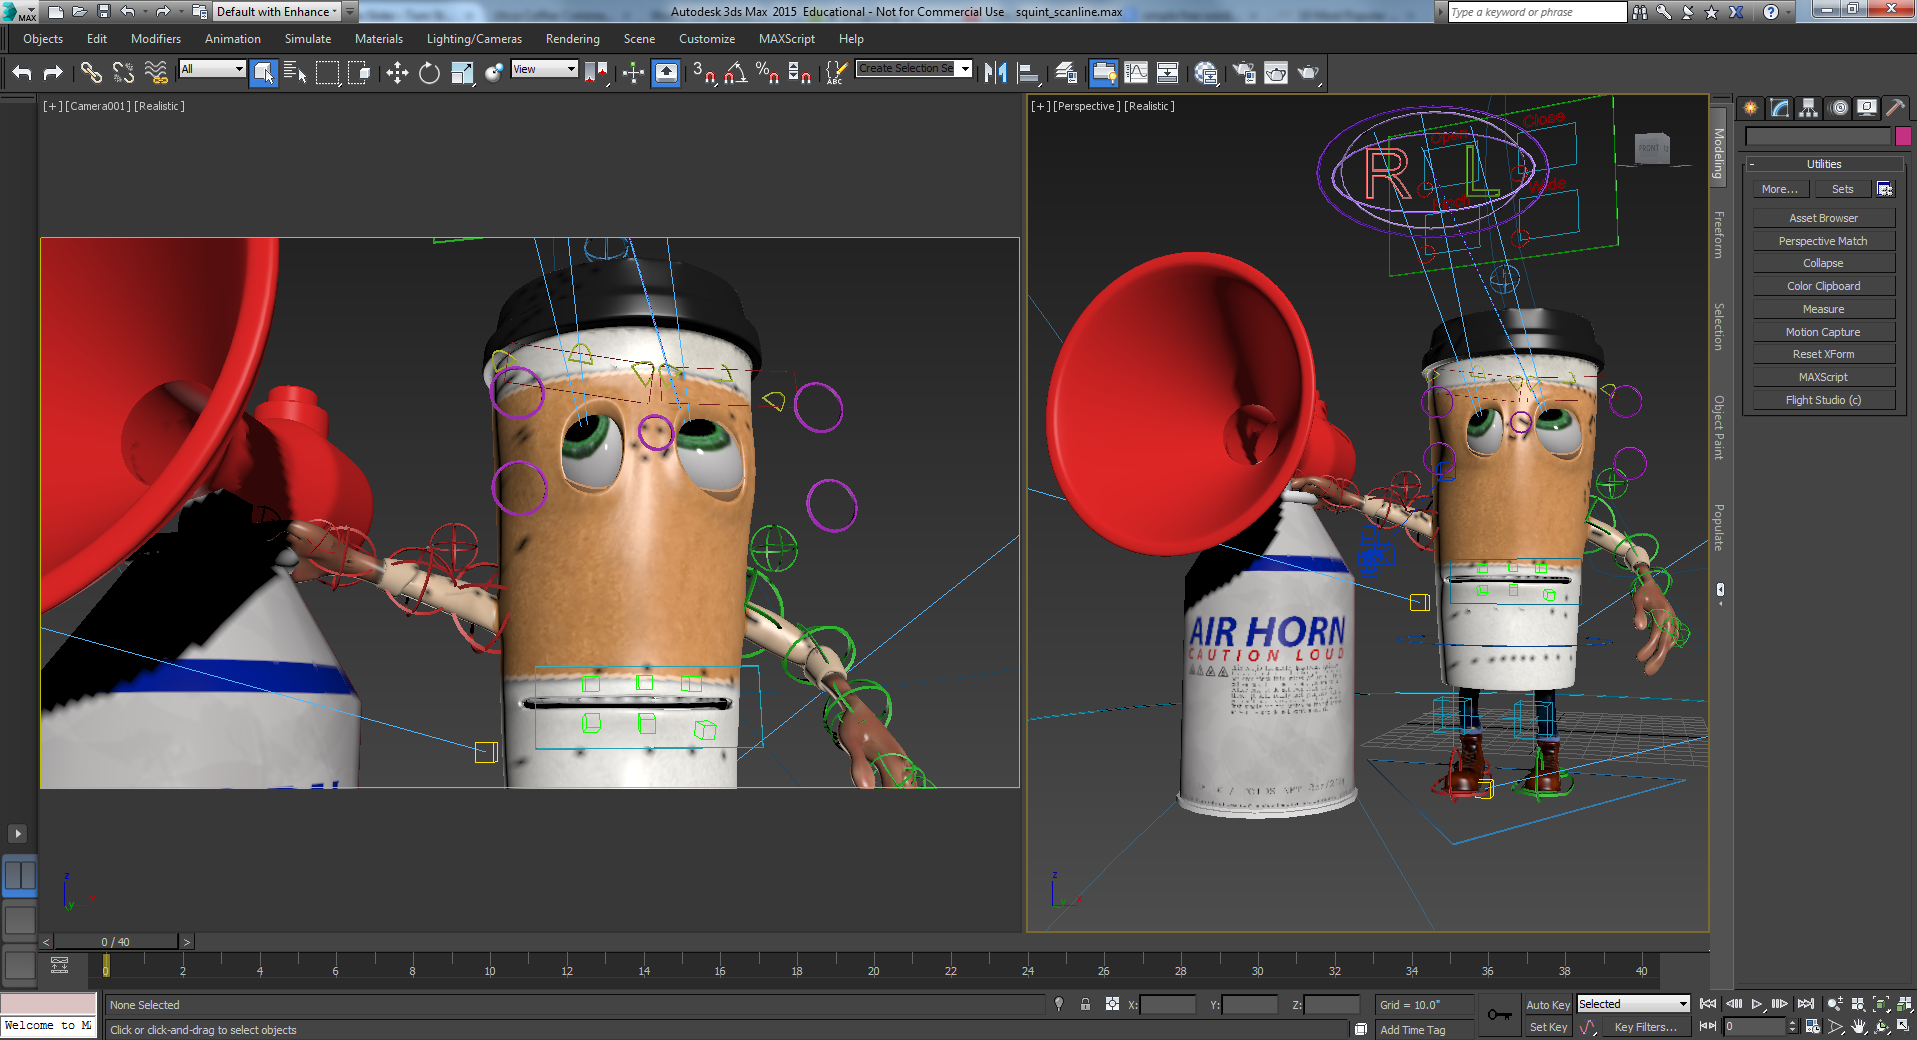Open the Motion panel tab

1838,108
